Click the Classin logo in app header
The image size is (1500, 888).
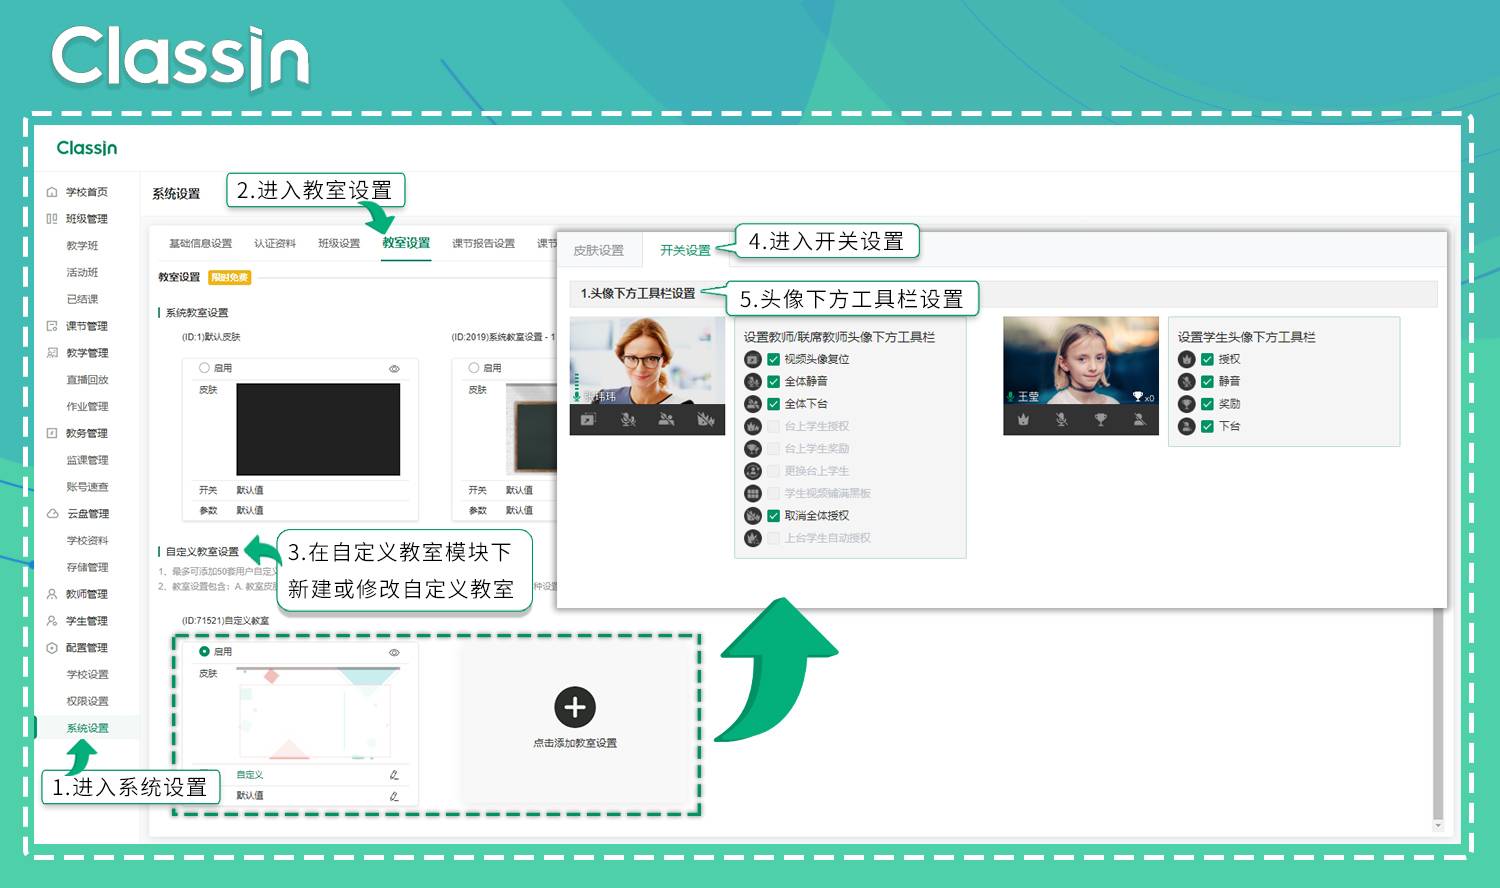tap(87, 148)
